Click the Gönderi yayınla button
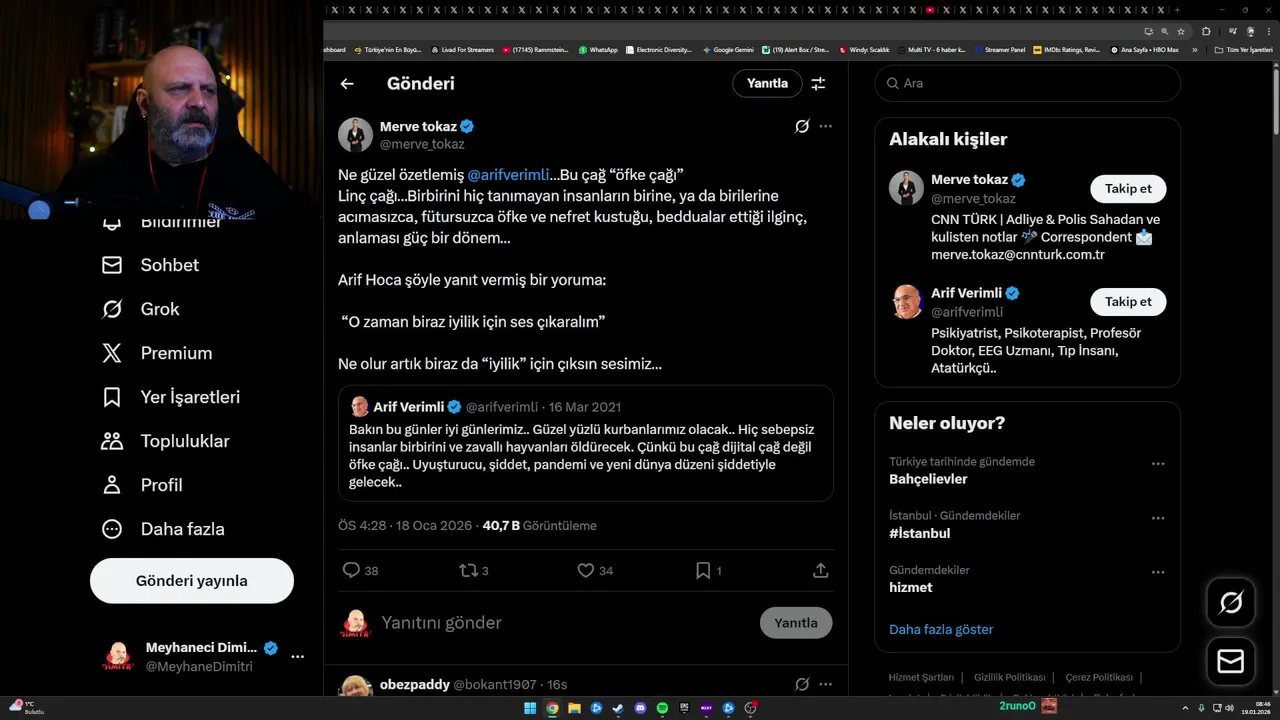 (x=192, y=581)
